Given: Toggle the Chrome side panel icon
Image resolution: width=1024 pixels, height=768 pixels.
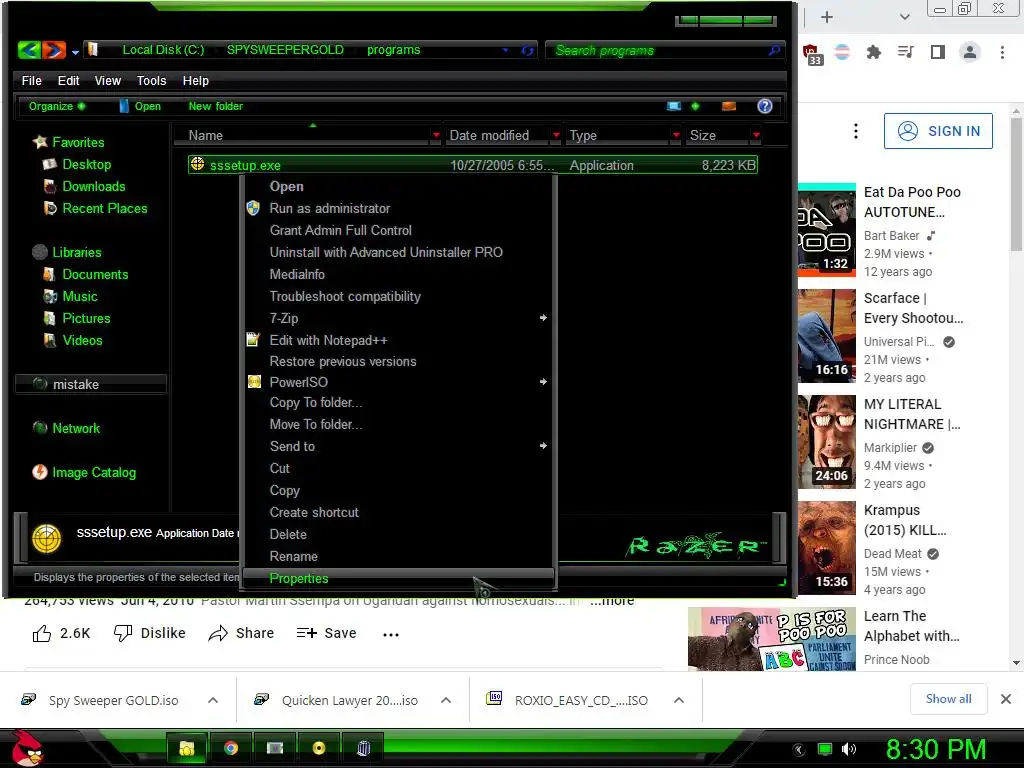Looking at the screenshot, I should pos(938,52).
